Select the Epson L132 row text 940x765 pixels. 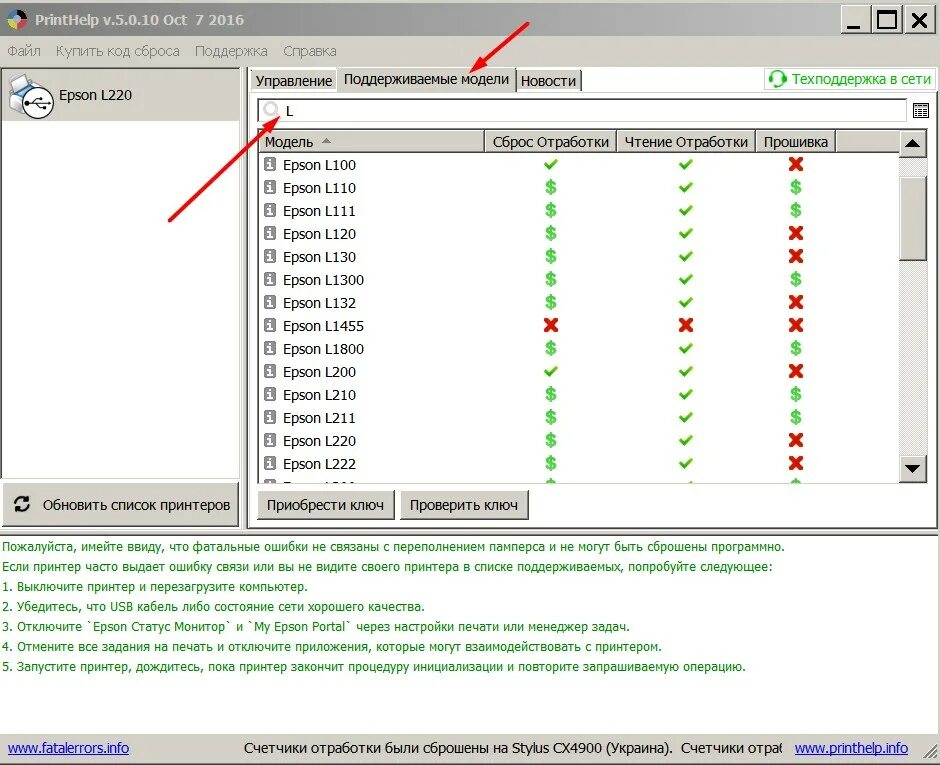click(x=319, y=303)
